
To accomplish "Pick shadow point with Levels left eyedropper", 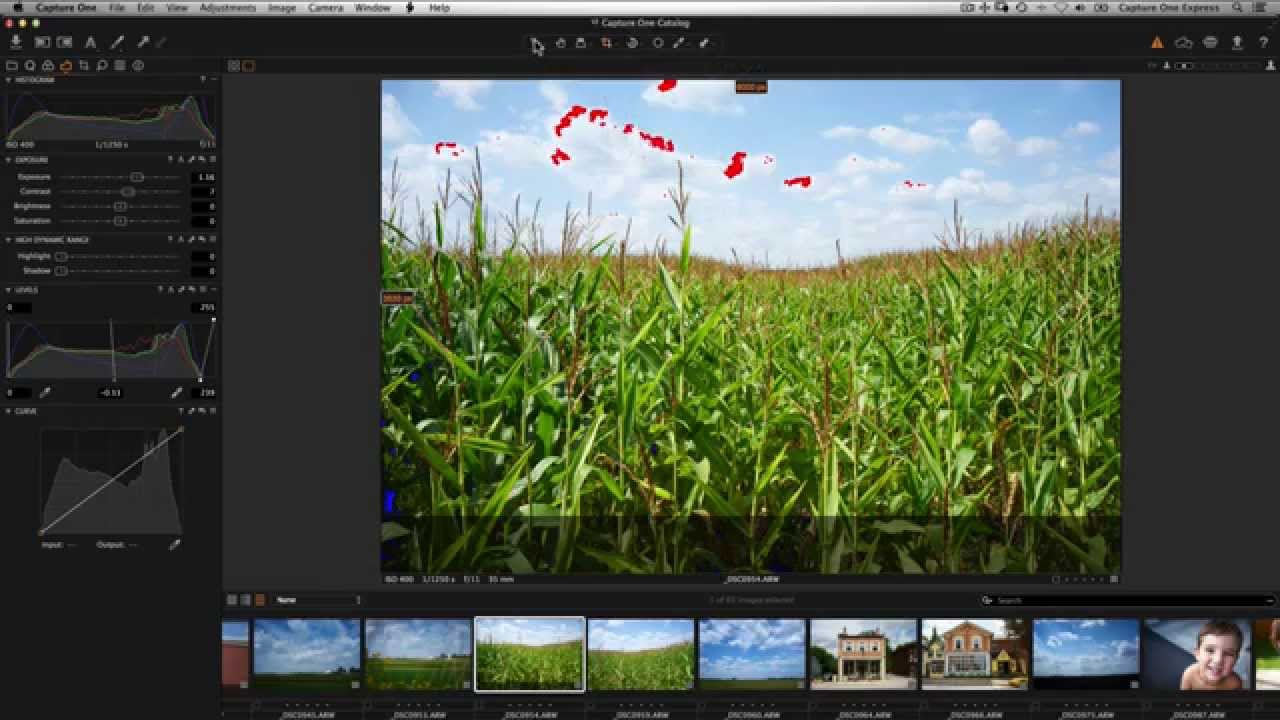I will 44,393.
